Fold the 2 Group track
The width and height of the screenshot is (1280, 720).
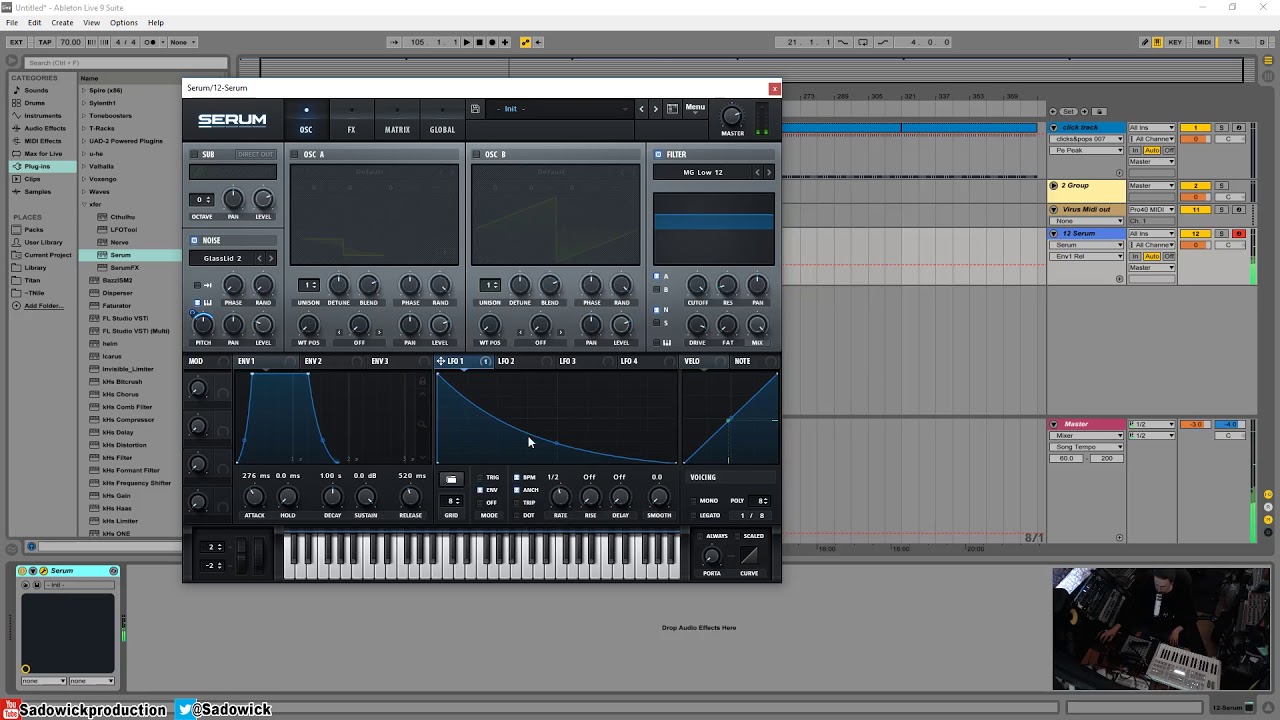pos(1053,185)
